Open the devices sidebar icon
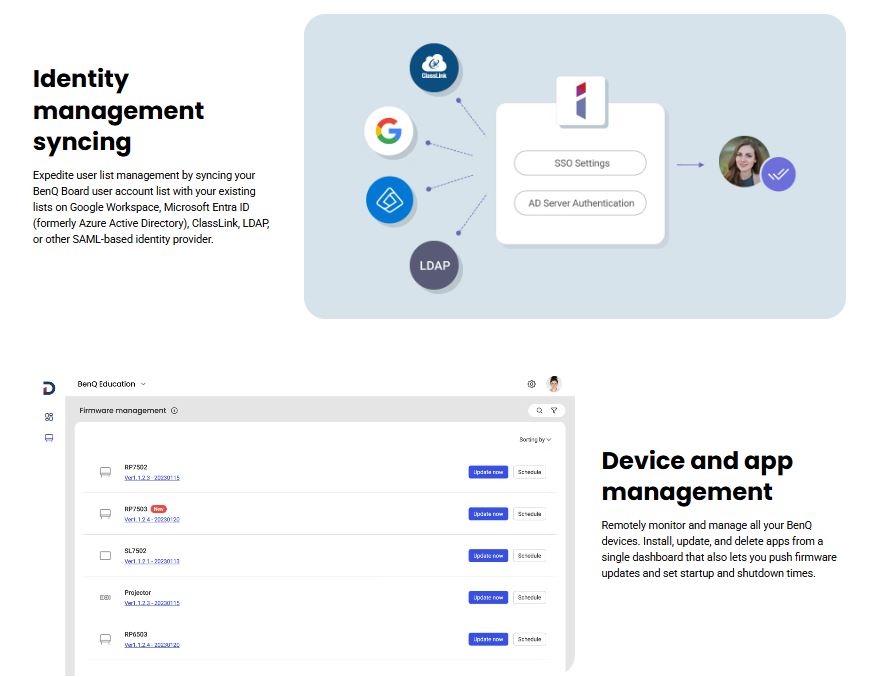 [49, 438]
